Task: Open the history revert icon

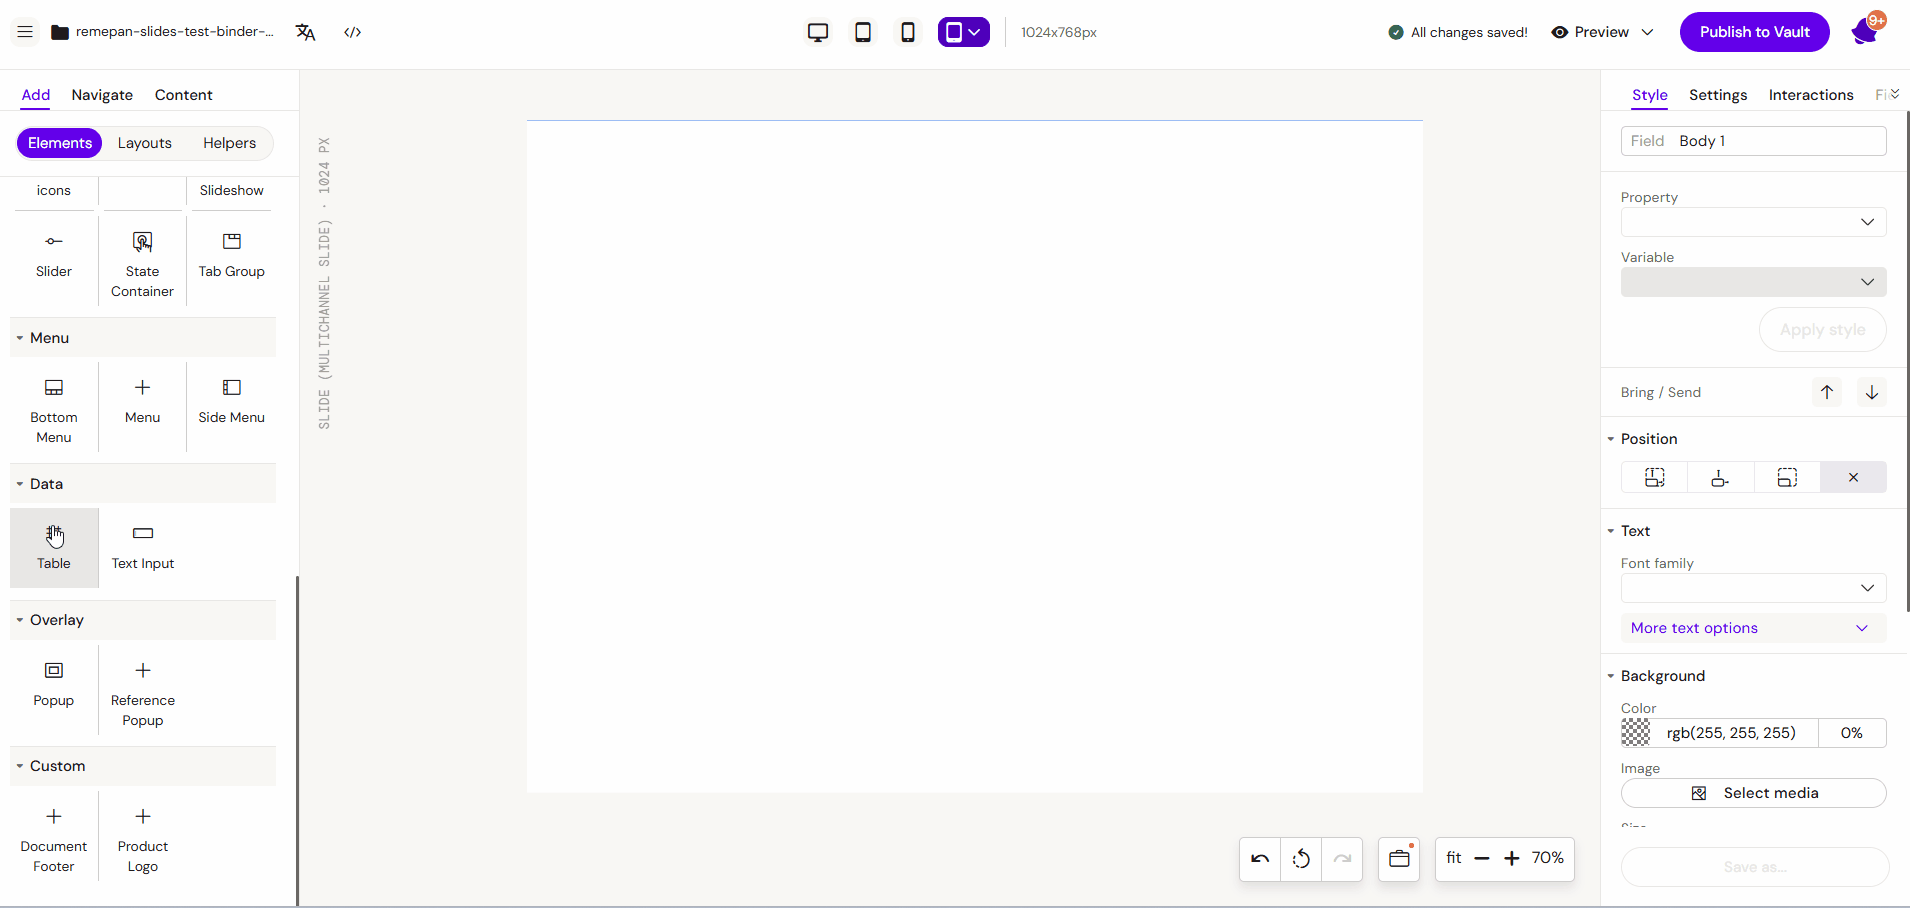Action: point(1301,859)
